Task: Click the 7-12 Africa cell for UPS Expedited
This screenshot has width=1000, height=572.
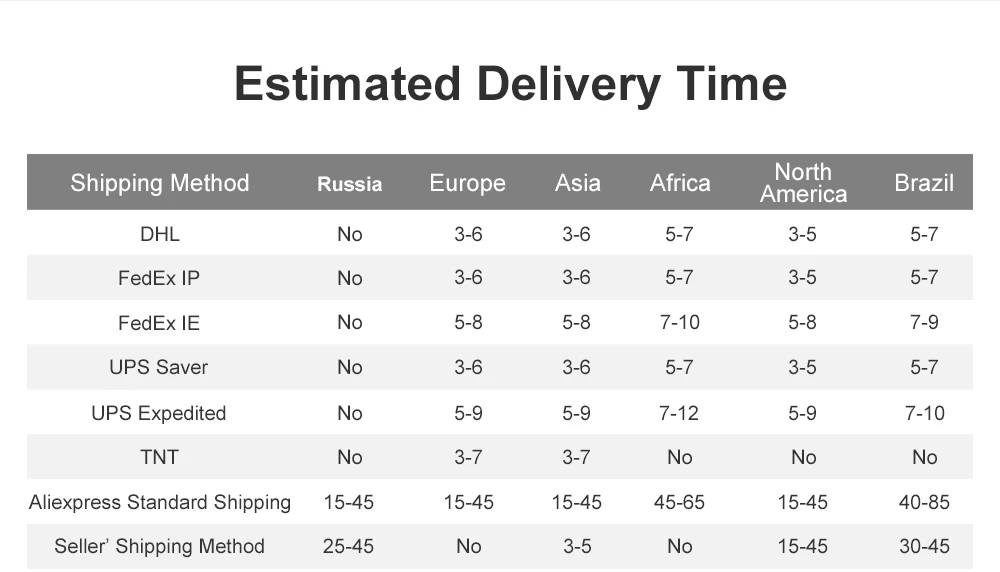Action: tap(679, 413)
